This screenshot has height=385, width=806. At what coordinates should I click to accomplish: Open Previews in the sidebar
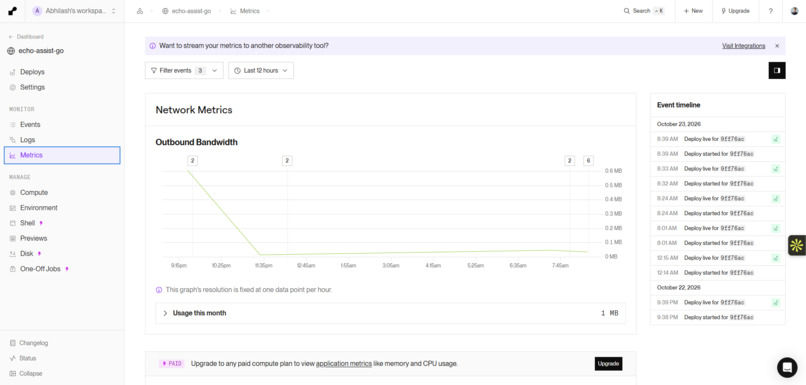(x=33, y=239)
